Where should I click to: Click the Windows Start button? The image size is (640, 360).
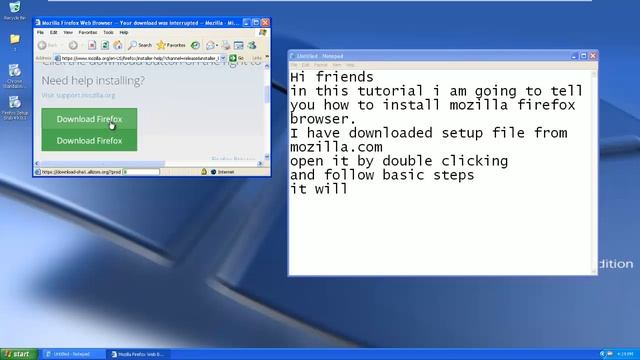pos(19,354)
